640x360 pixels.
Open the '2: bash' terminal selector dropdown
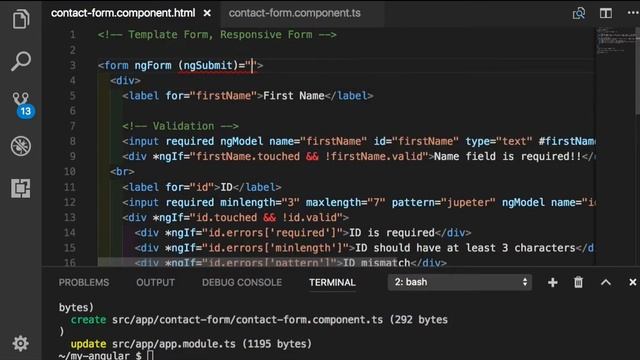click(x=460, y=282)
